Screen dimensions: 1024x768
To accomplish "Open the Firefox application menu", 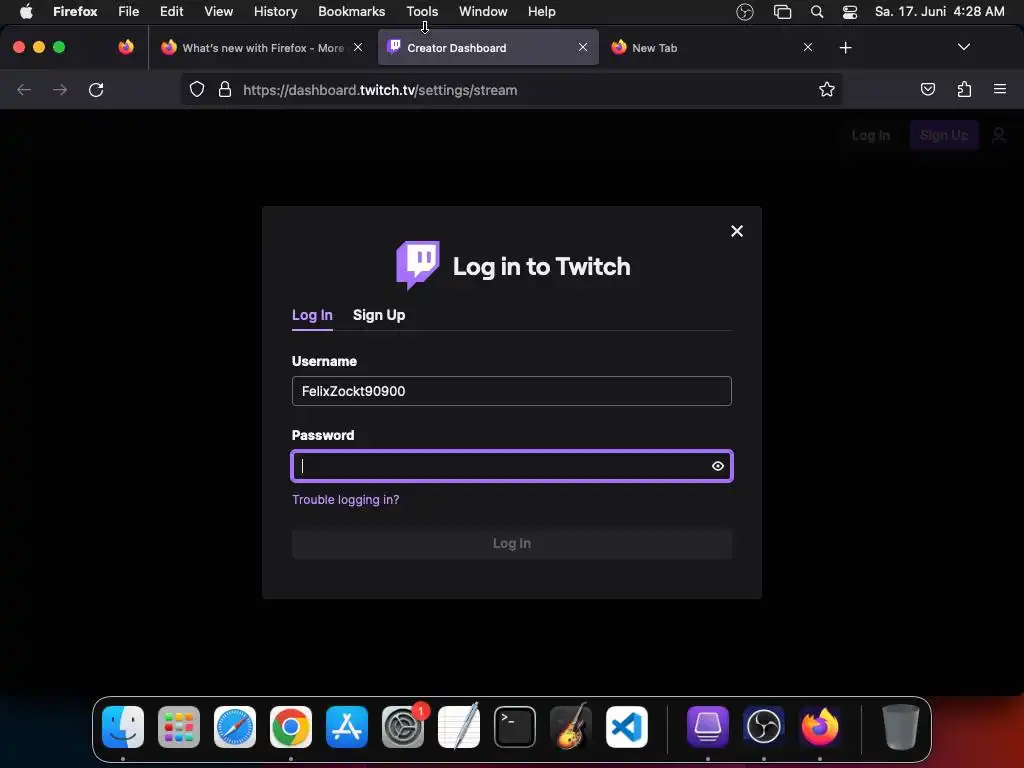I will click(x=75, y=11).
